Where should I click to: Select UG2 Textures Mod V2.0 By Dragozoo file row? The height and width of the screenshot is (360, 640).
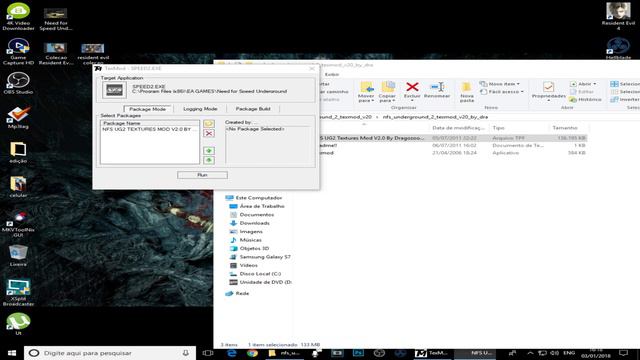(x=453, y=138)
